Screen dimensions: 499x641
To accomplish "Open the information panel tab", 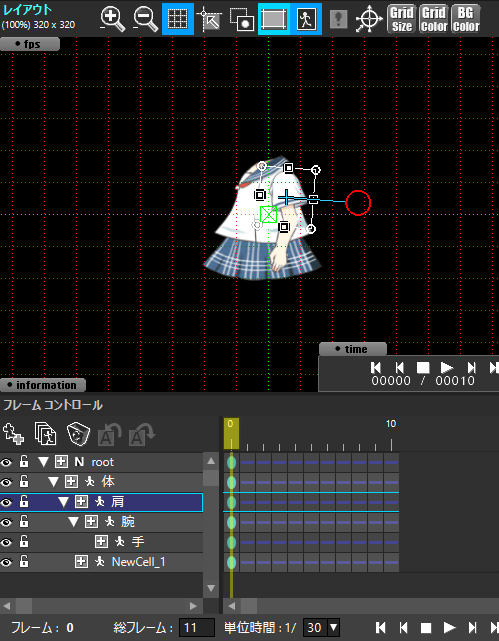I will pos(43,385).
